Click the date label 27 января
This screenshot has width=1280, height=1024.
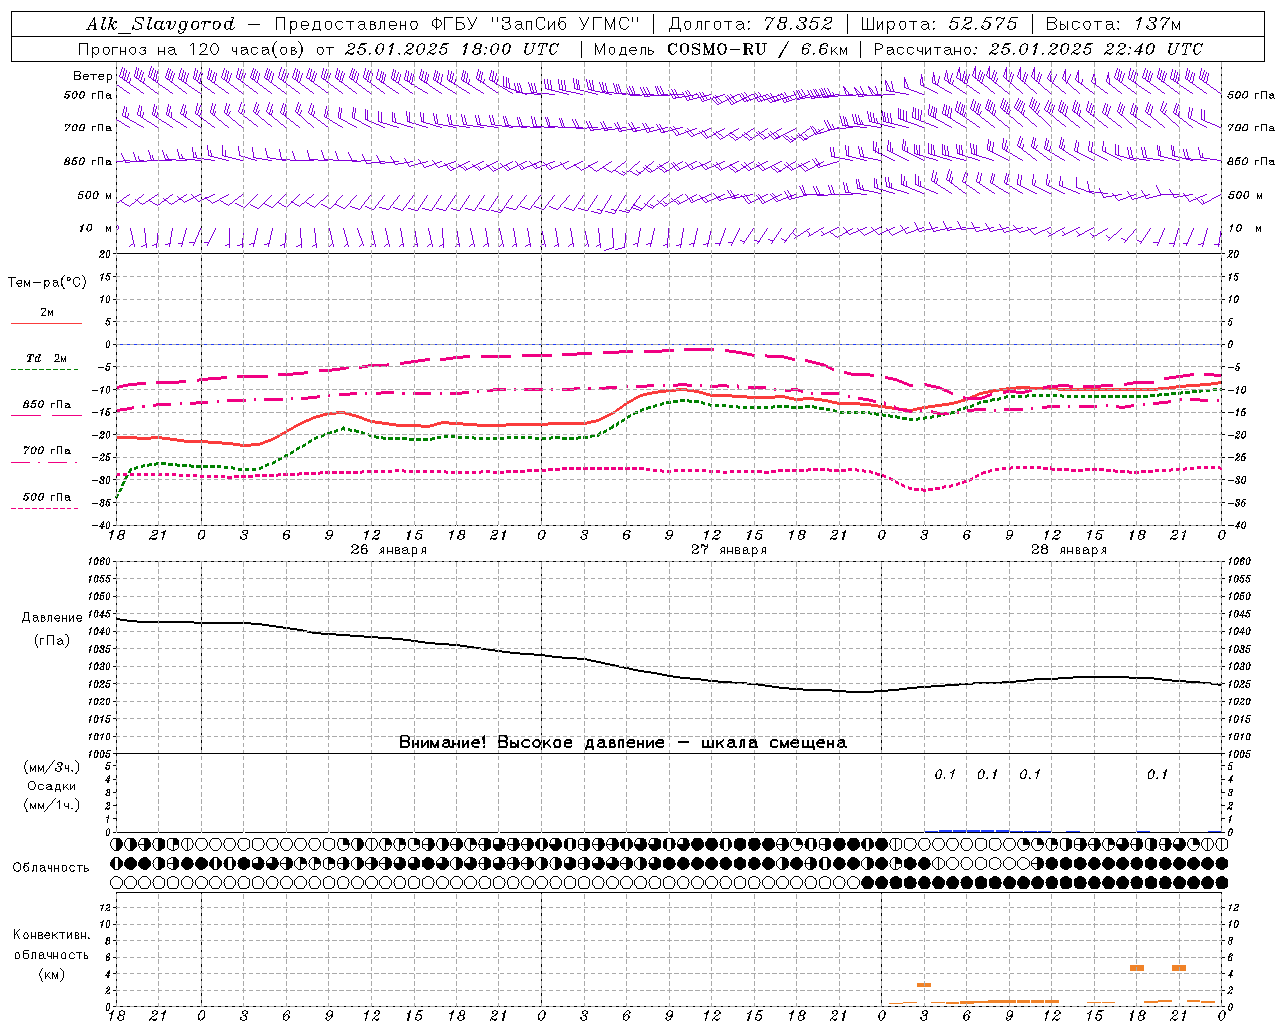[x=729, y=550]
